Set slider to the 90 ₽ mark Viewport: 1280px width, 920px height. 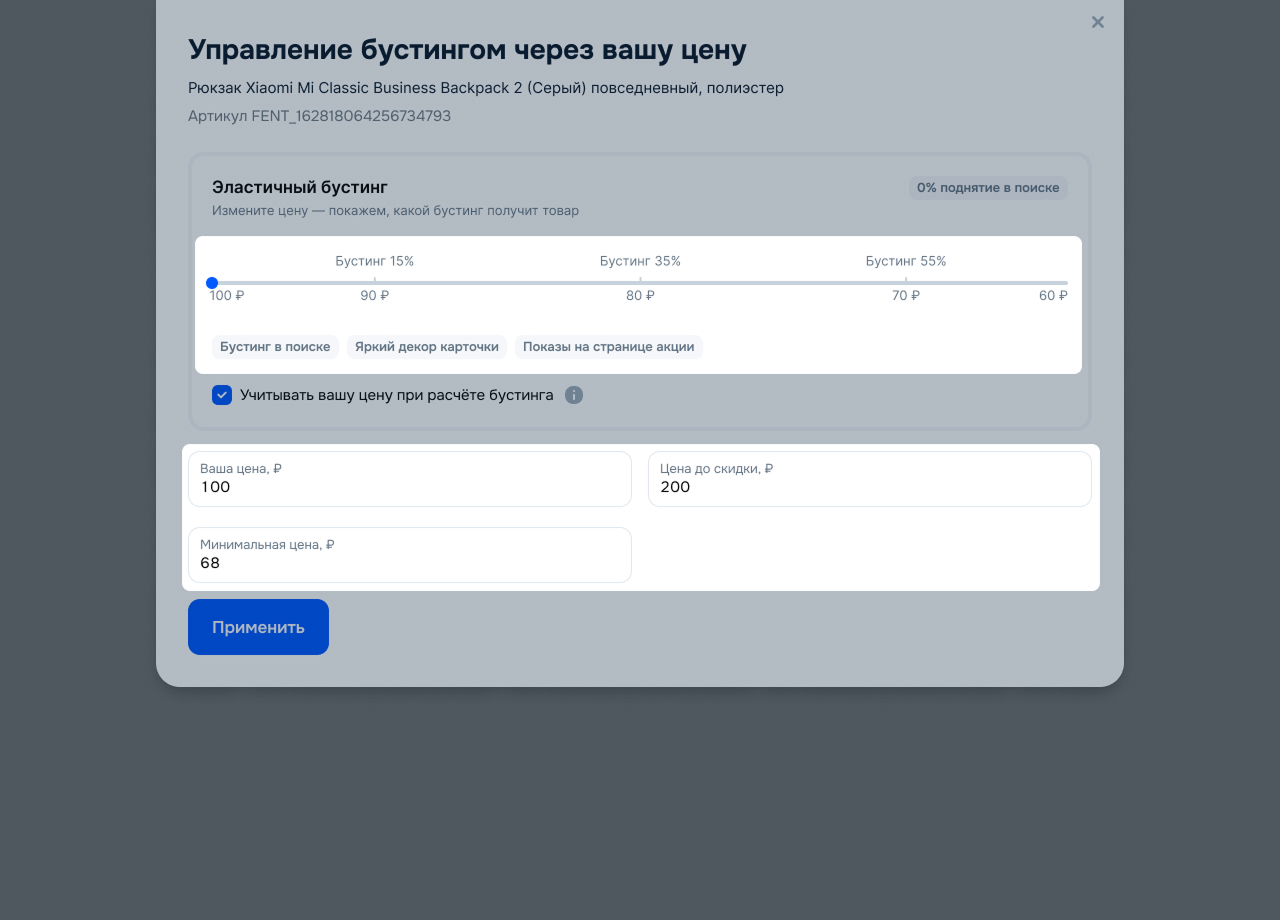pos(375,283)
